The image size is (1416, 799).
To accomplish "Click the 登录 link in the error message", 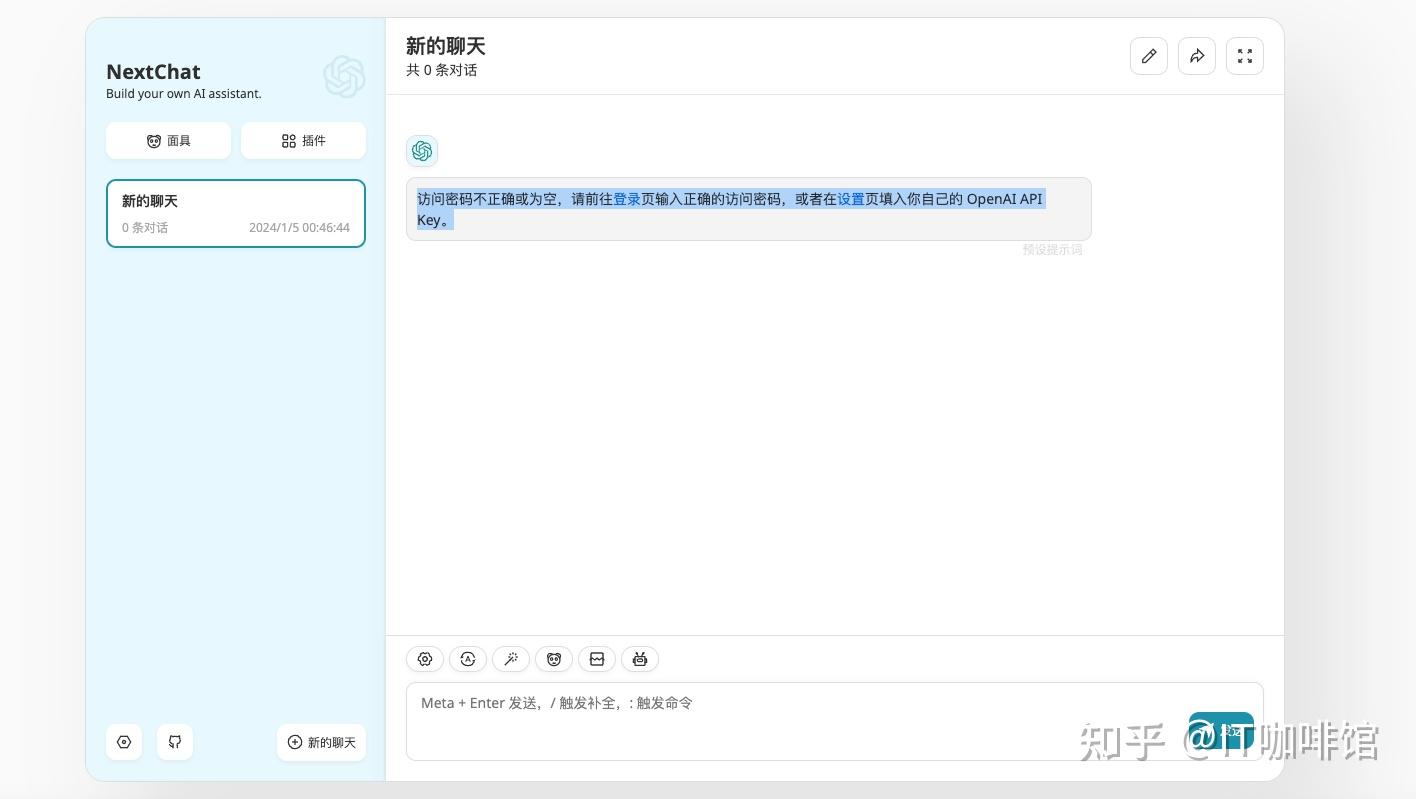I will (x=627, y=199).
